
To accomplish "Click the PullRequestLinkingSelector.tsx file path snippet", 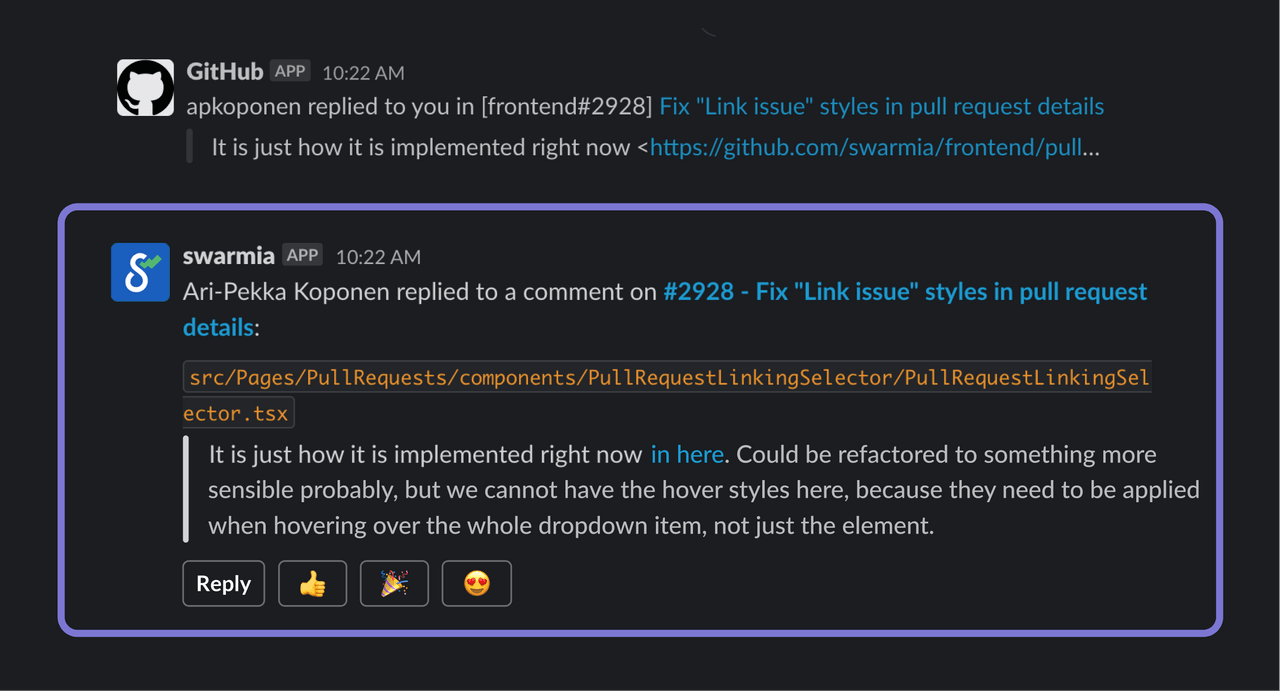I will 665,377.
